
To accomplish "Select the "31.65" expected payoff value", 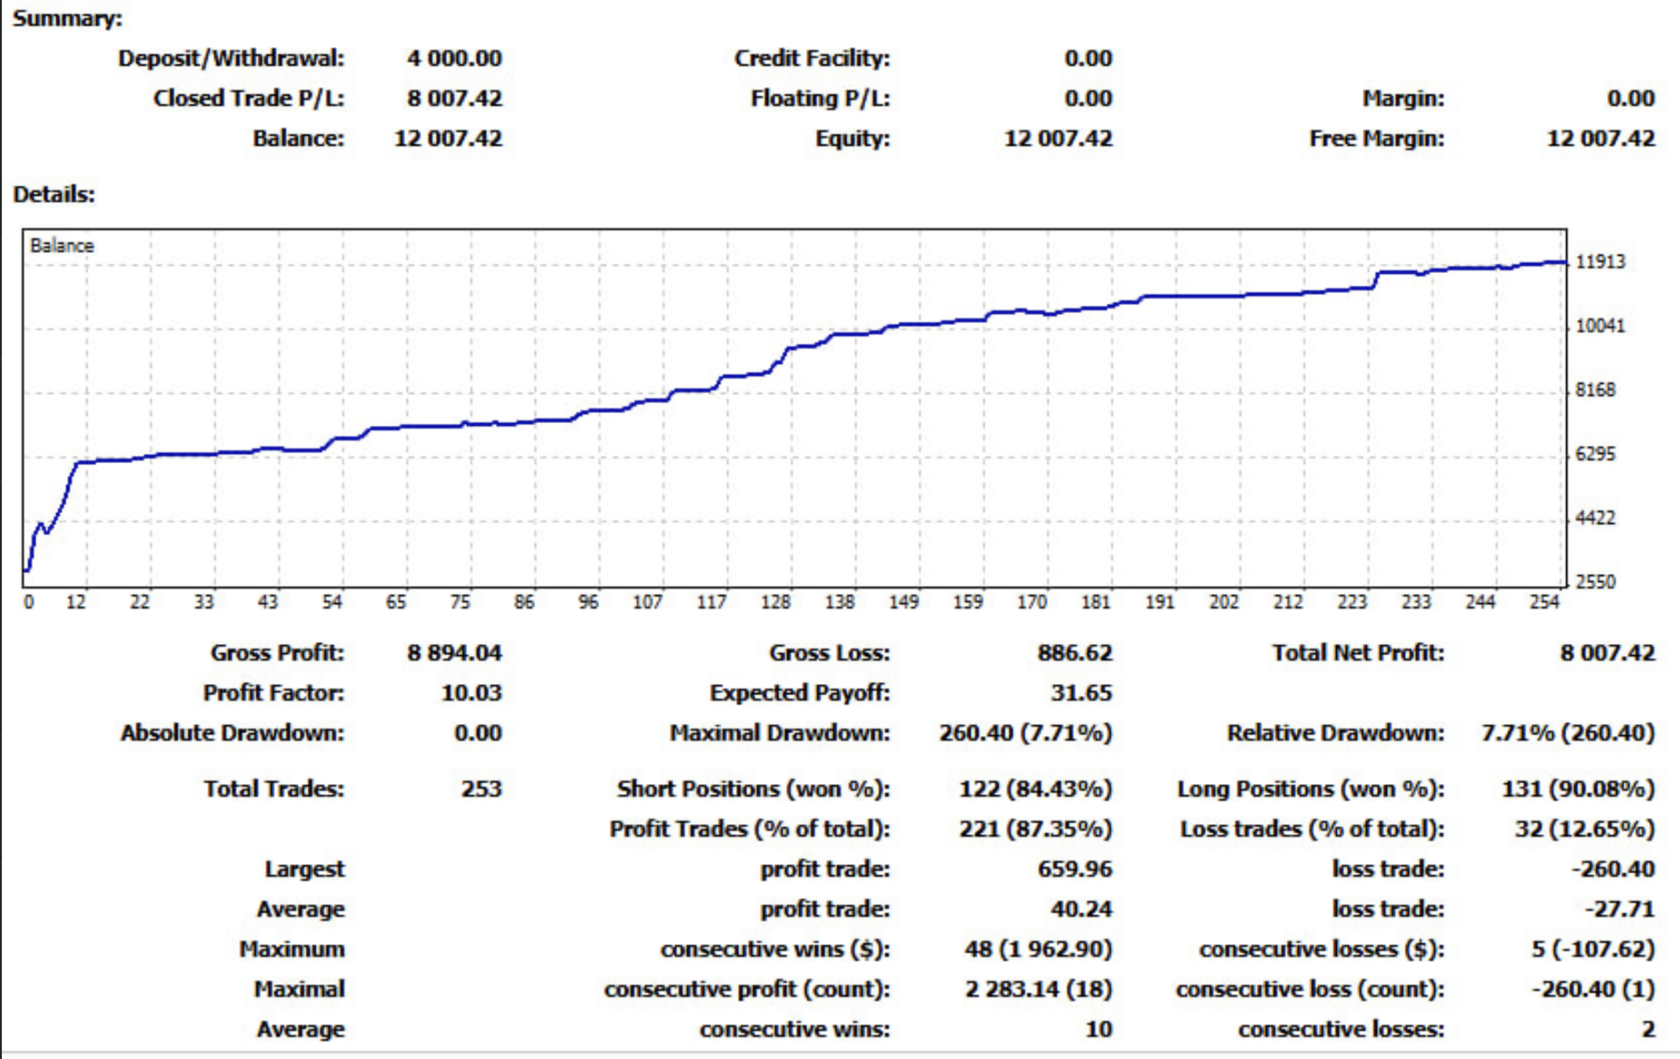I will coord(1082,693).
